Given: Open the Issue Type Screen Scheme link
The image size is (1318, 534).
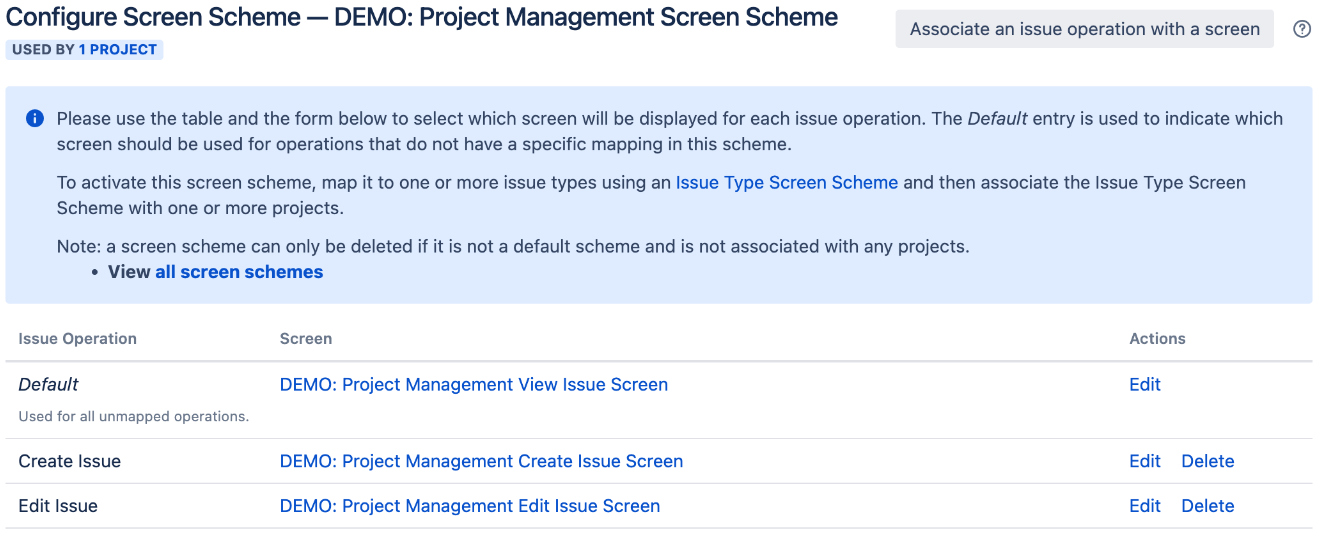Looking at the screenshot, I should (x=787, y=183).
